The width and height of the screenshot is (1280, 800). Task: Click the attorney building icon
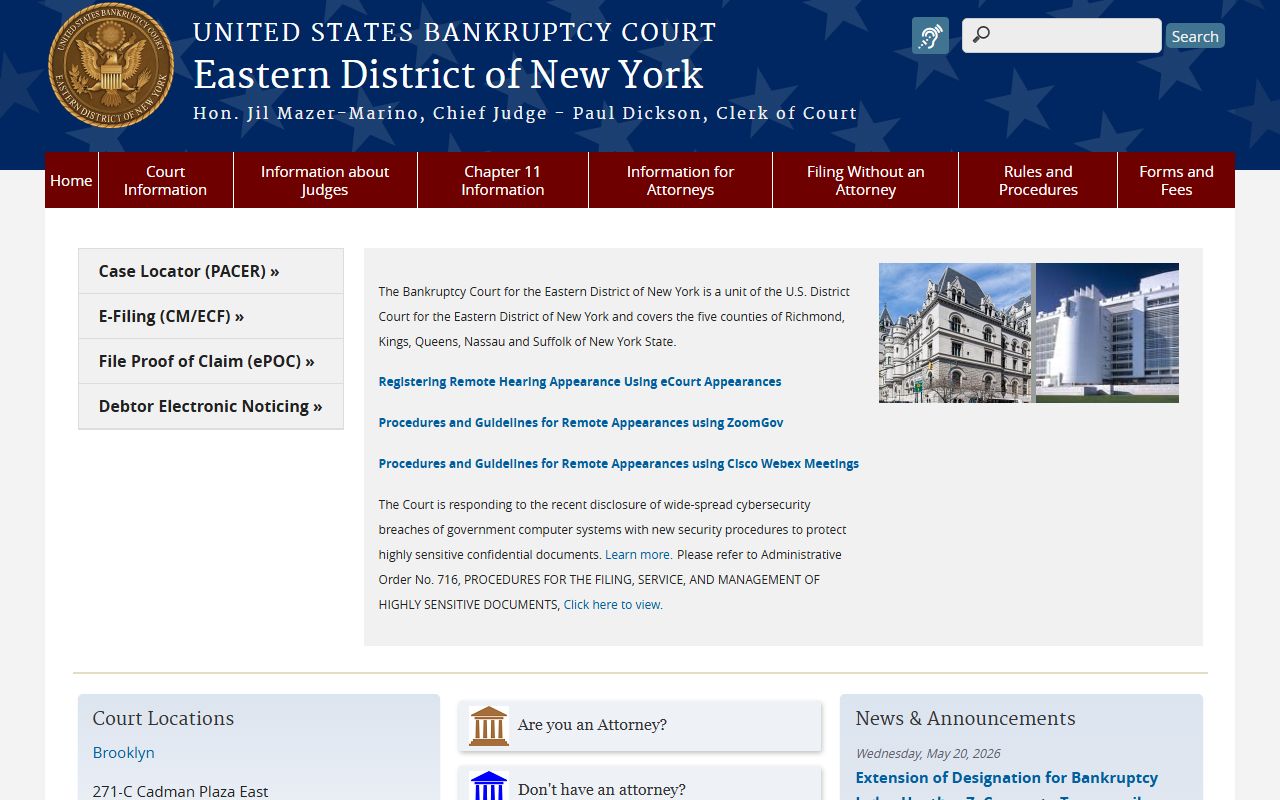(488, 725)
